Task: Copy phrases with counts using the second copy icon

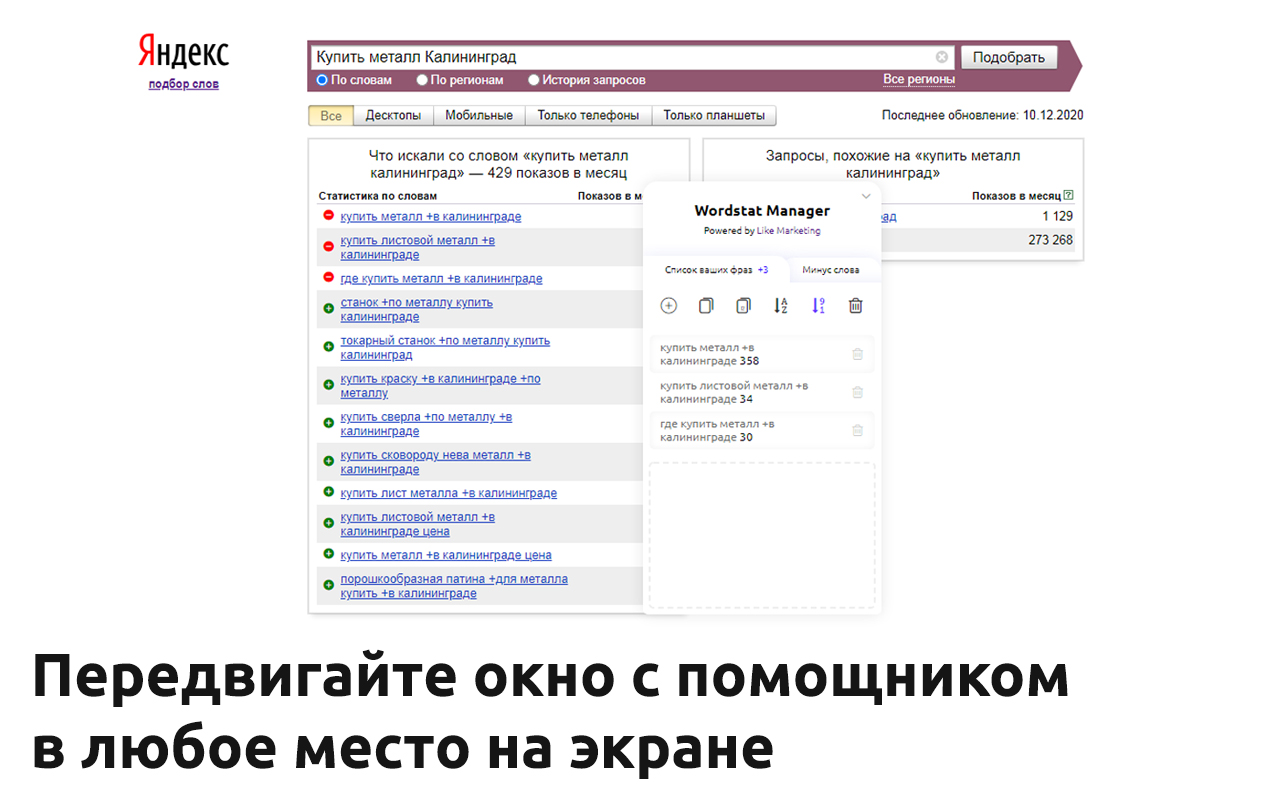Action: coord(743,306)
